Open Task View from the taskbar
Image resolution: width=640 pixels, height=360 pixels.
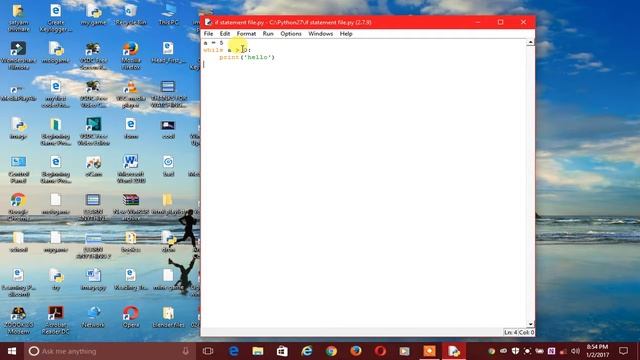coord(208,351)
